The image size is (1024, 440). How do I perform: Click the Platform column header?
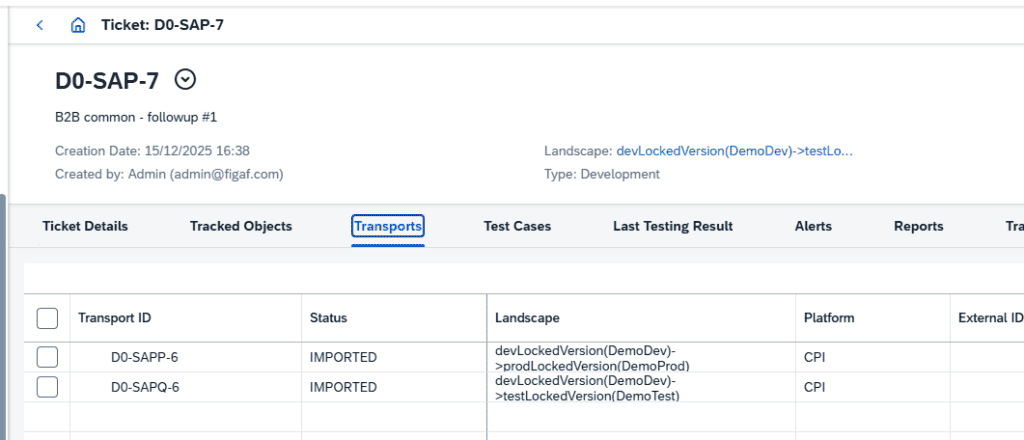point(872,318)
